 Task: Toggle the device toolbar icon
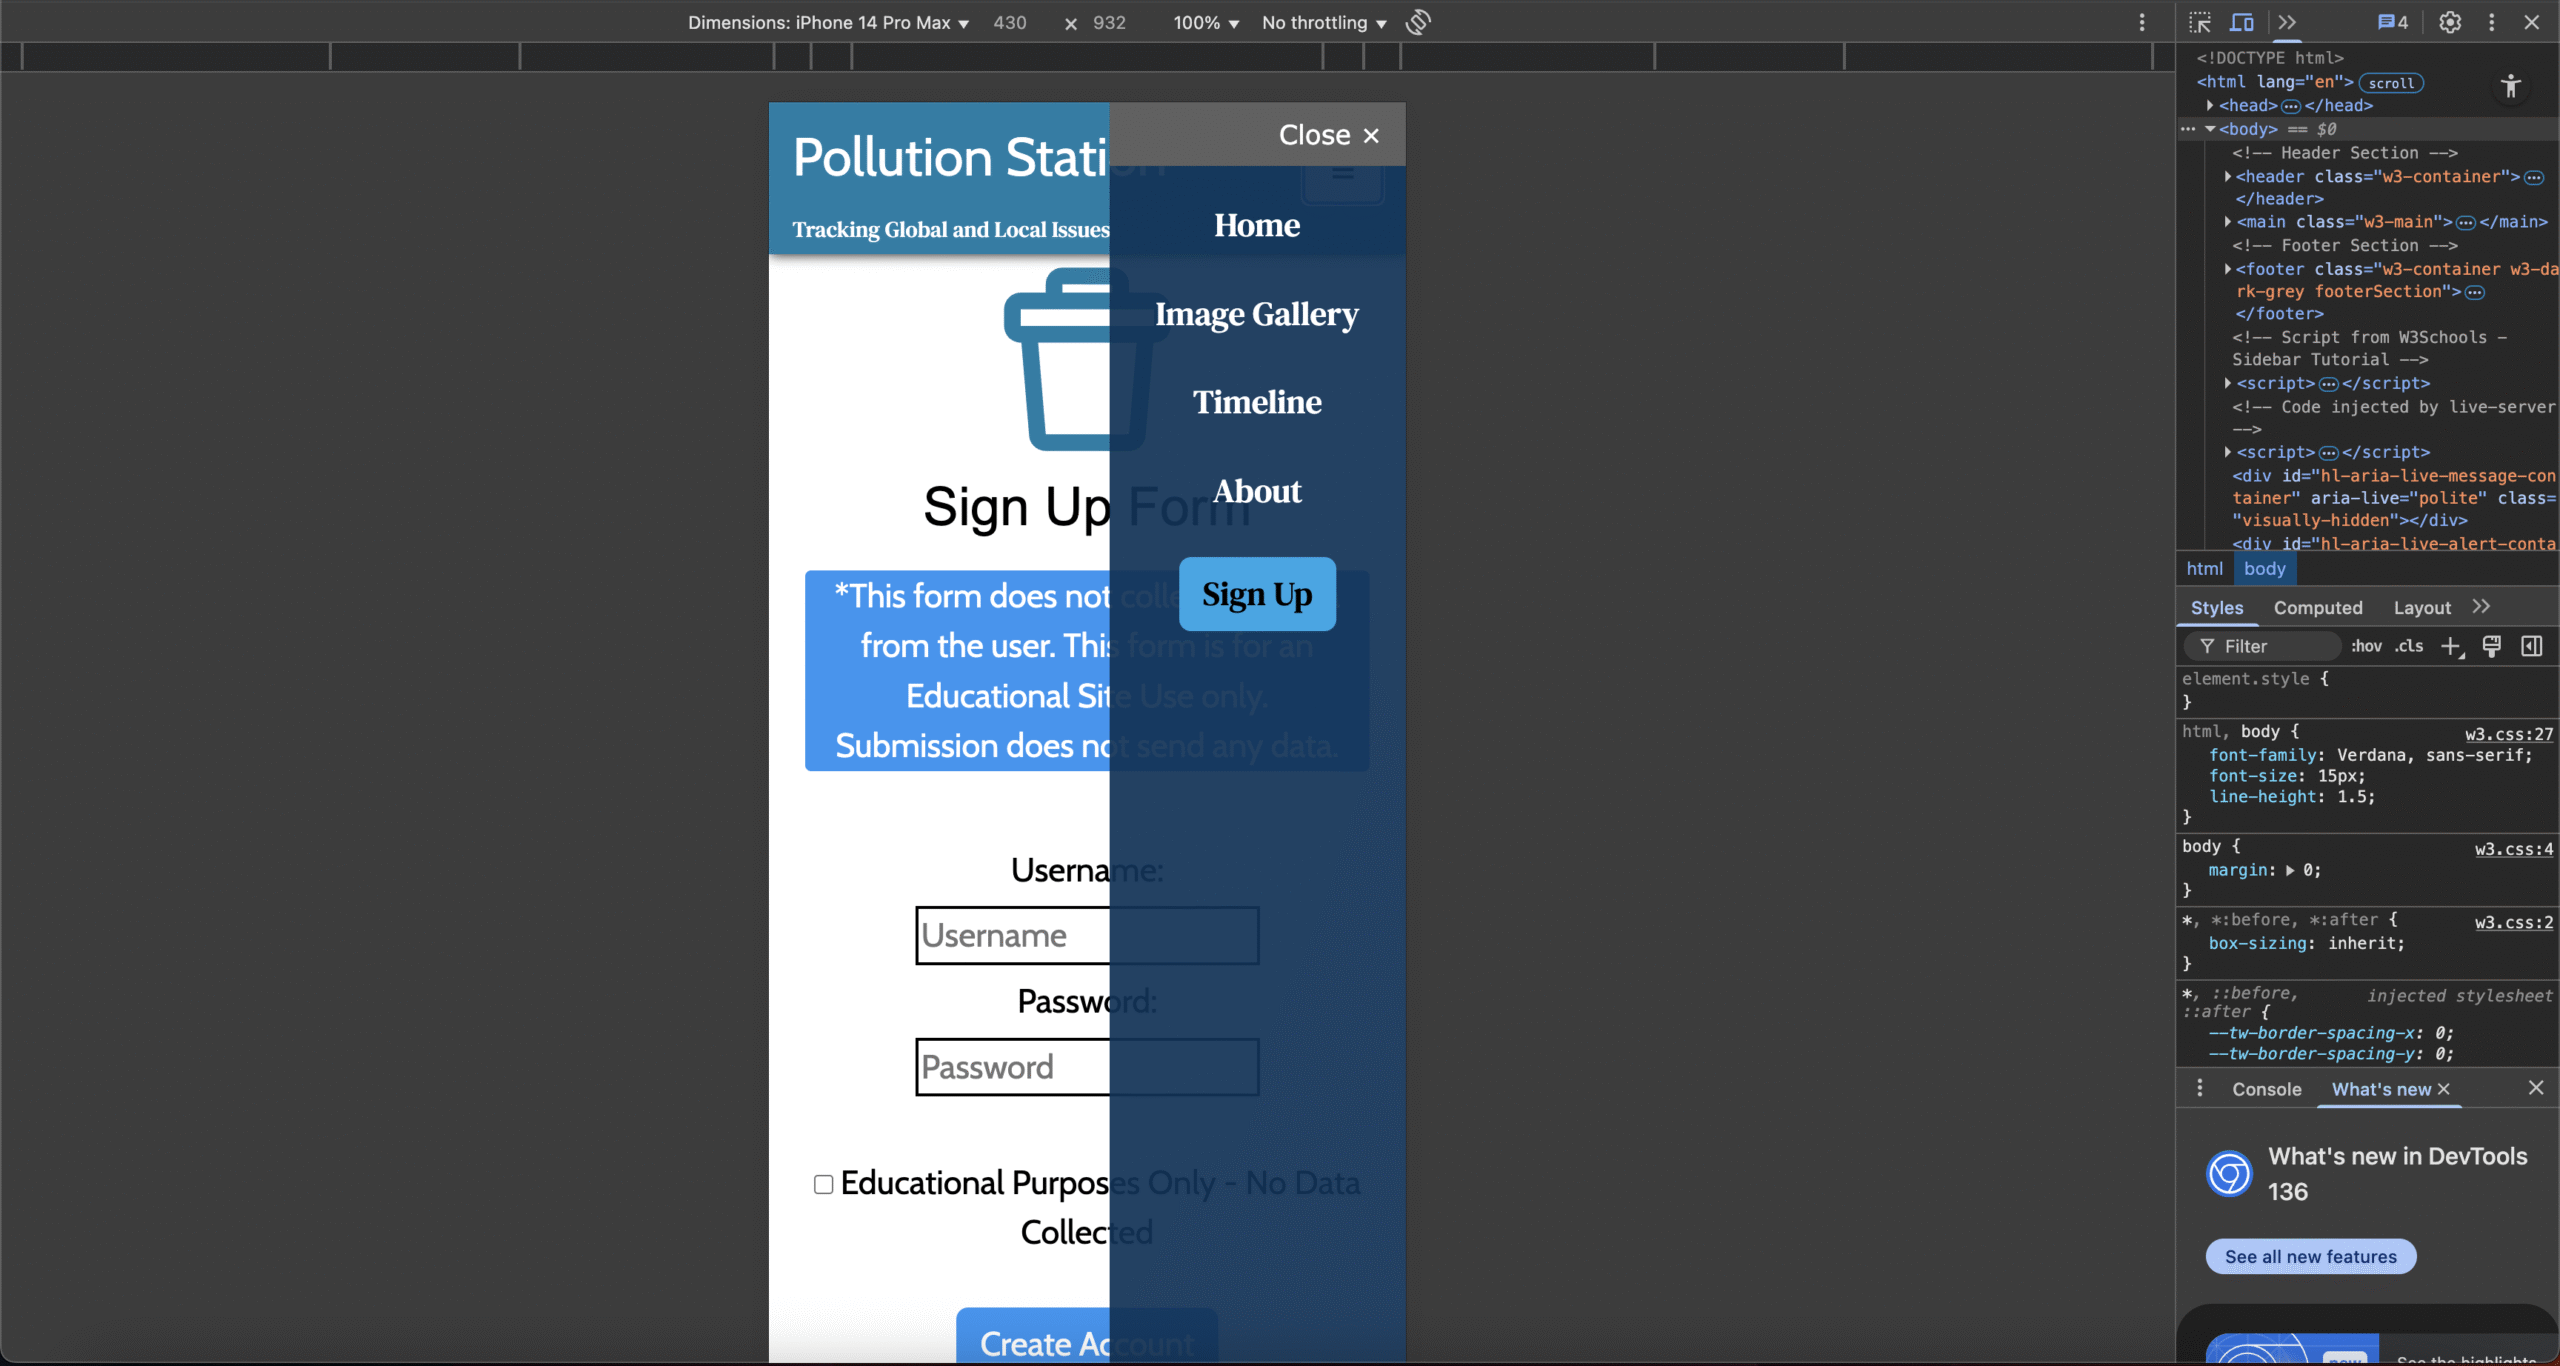(2243, 22)
